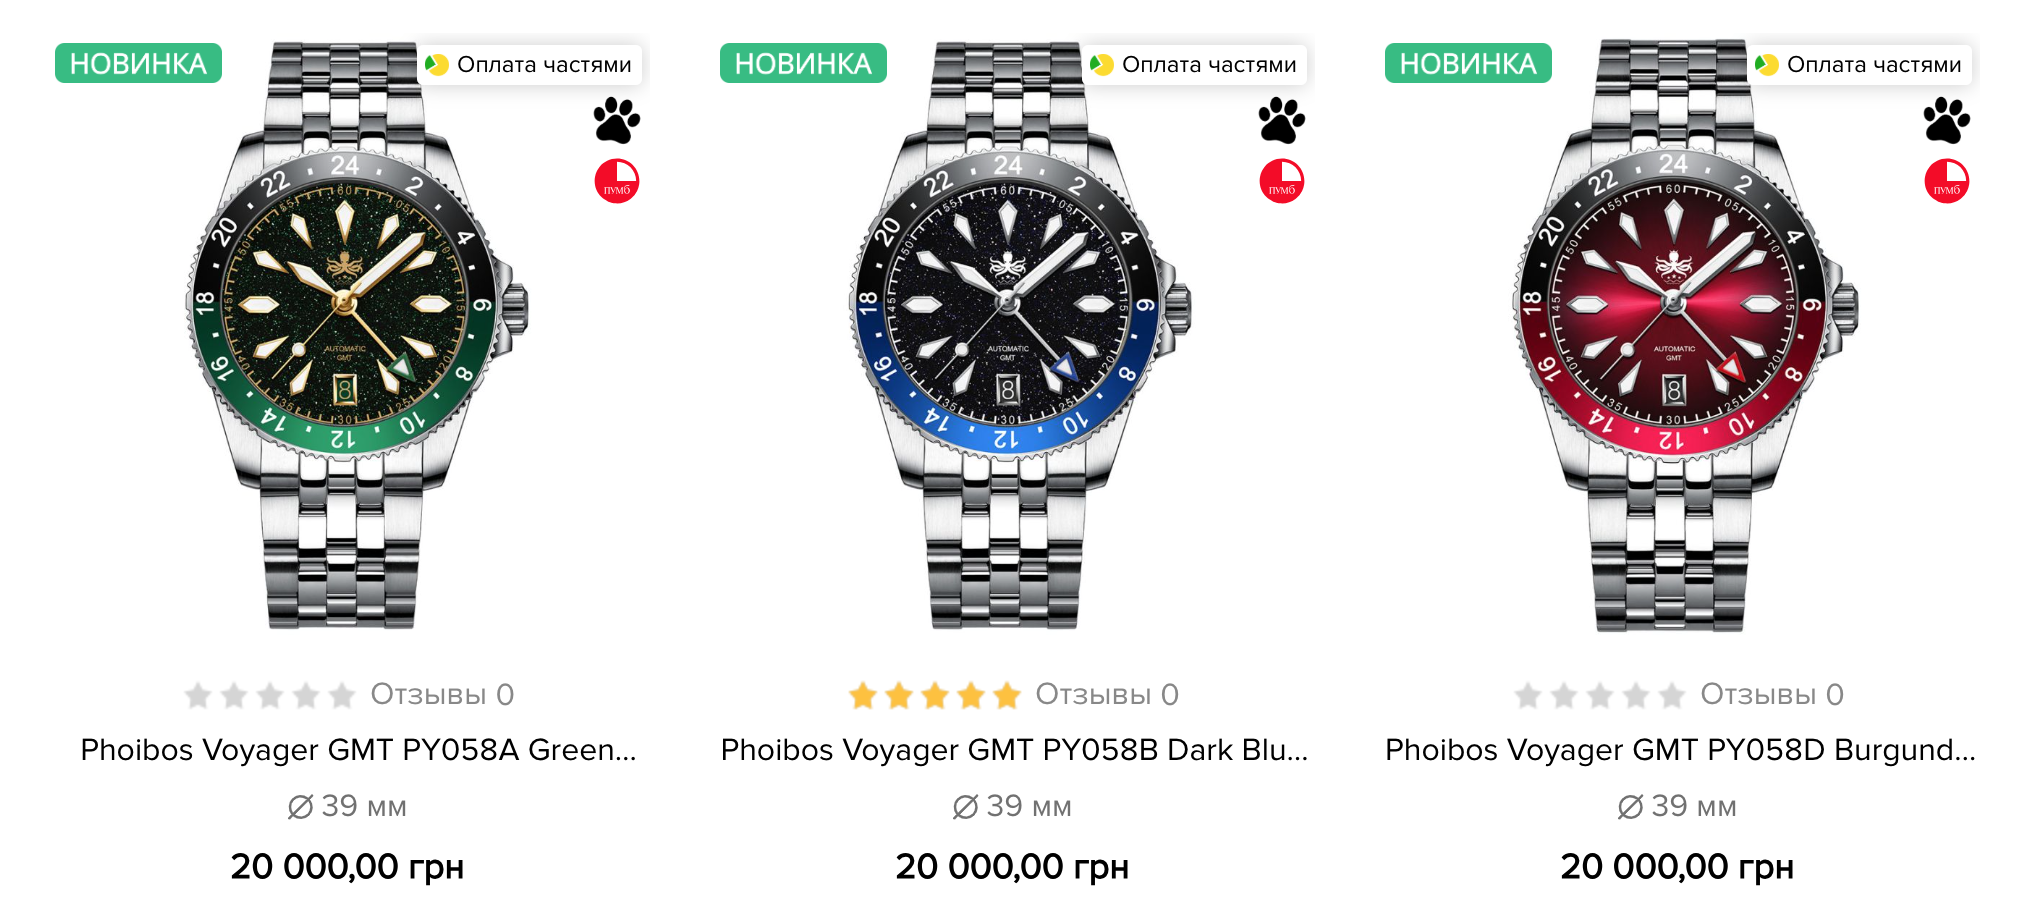
Task: Click 'Оплата частями' badge on burgundy watch
Action: click(1859, 64)
